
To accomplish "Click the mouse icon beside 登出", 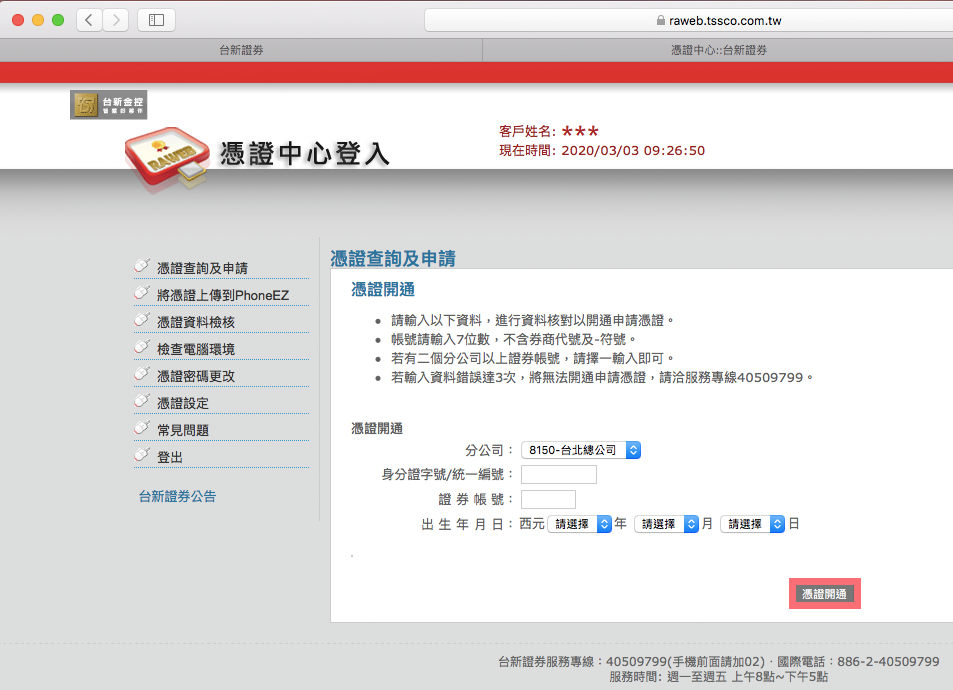I will (142, 455).
